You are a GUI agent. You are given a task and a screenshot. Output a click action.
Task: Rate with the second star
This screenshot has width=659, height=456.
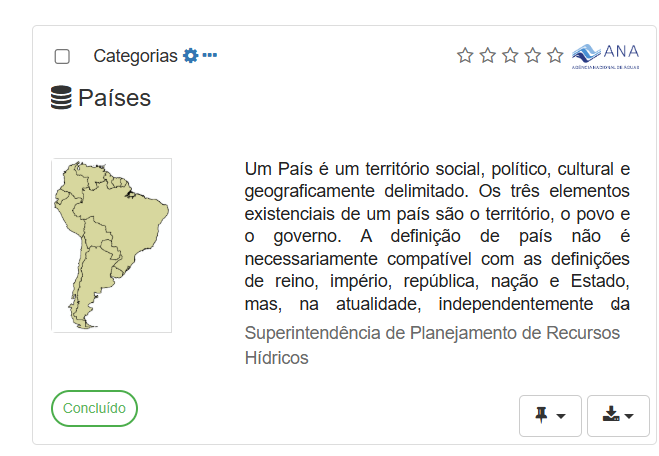point(488,55)
